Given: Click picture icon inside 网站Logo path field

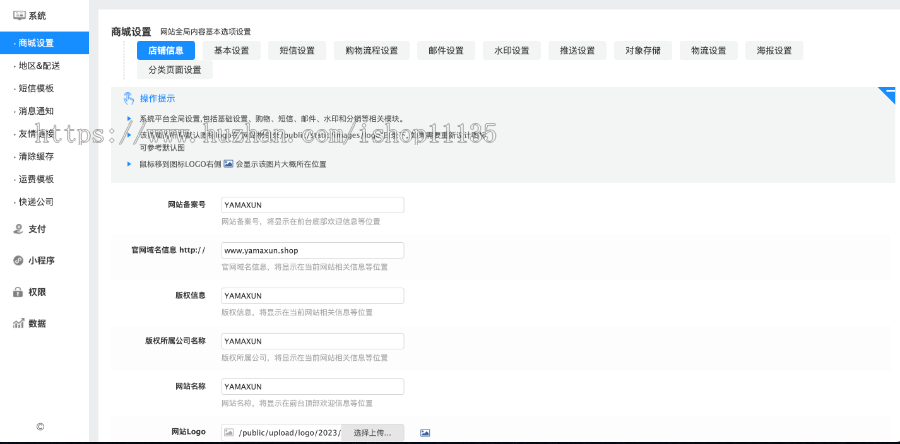Looking at the screenshot, I should (x=229, y=433).
